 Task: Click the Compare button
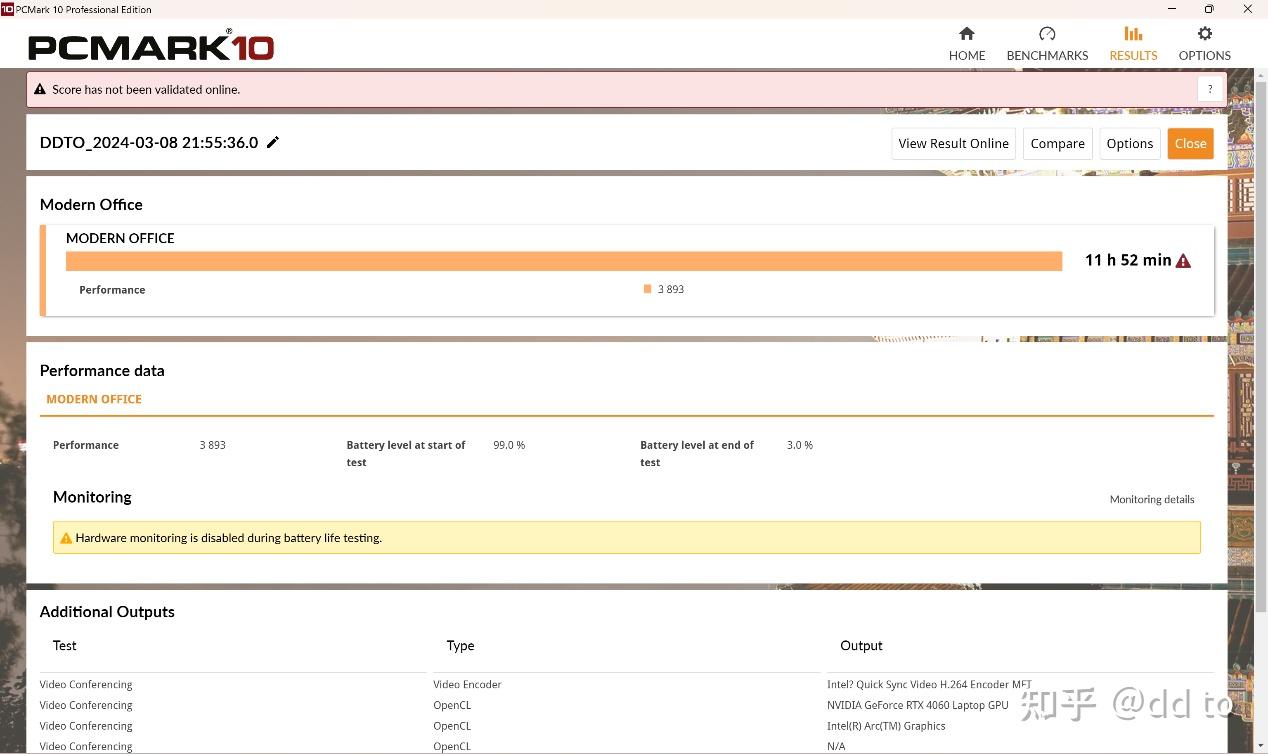click(x=1057, y=143)
